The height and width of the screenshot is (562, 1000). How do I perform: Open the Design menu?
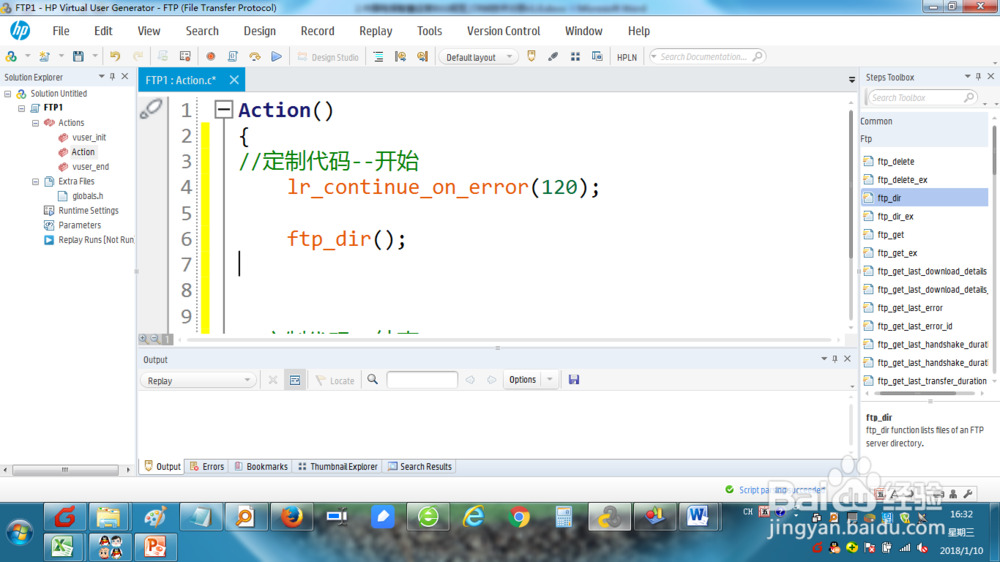click(260, 31)
